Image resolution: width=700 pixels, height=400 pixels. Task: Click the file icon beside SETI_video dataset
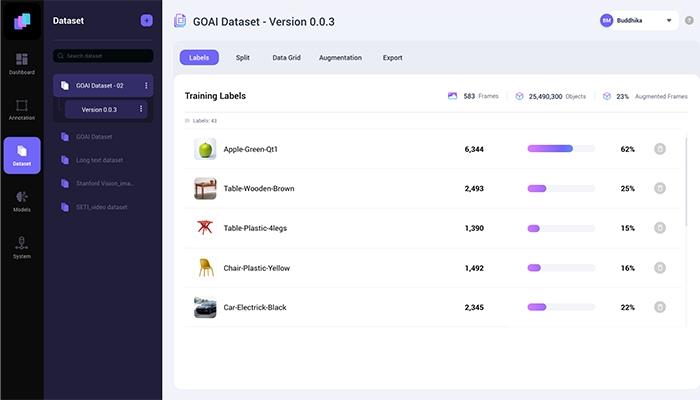tap(65, 207)
